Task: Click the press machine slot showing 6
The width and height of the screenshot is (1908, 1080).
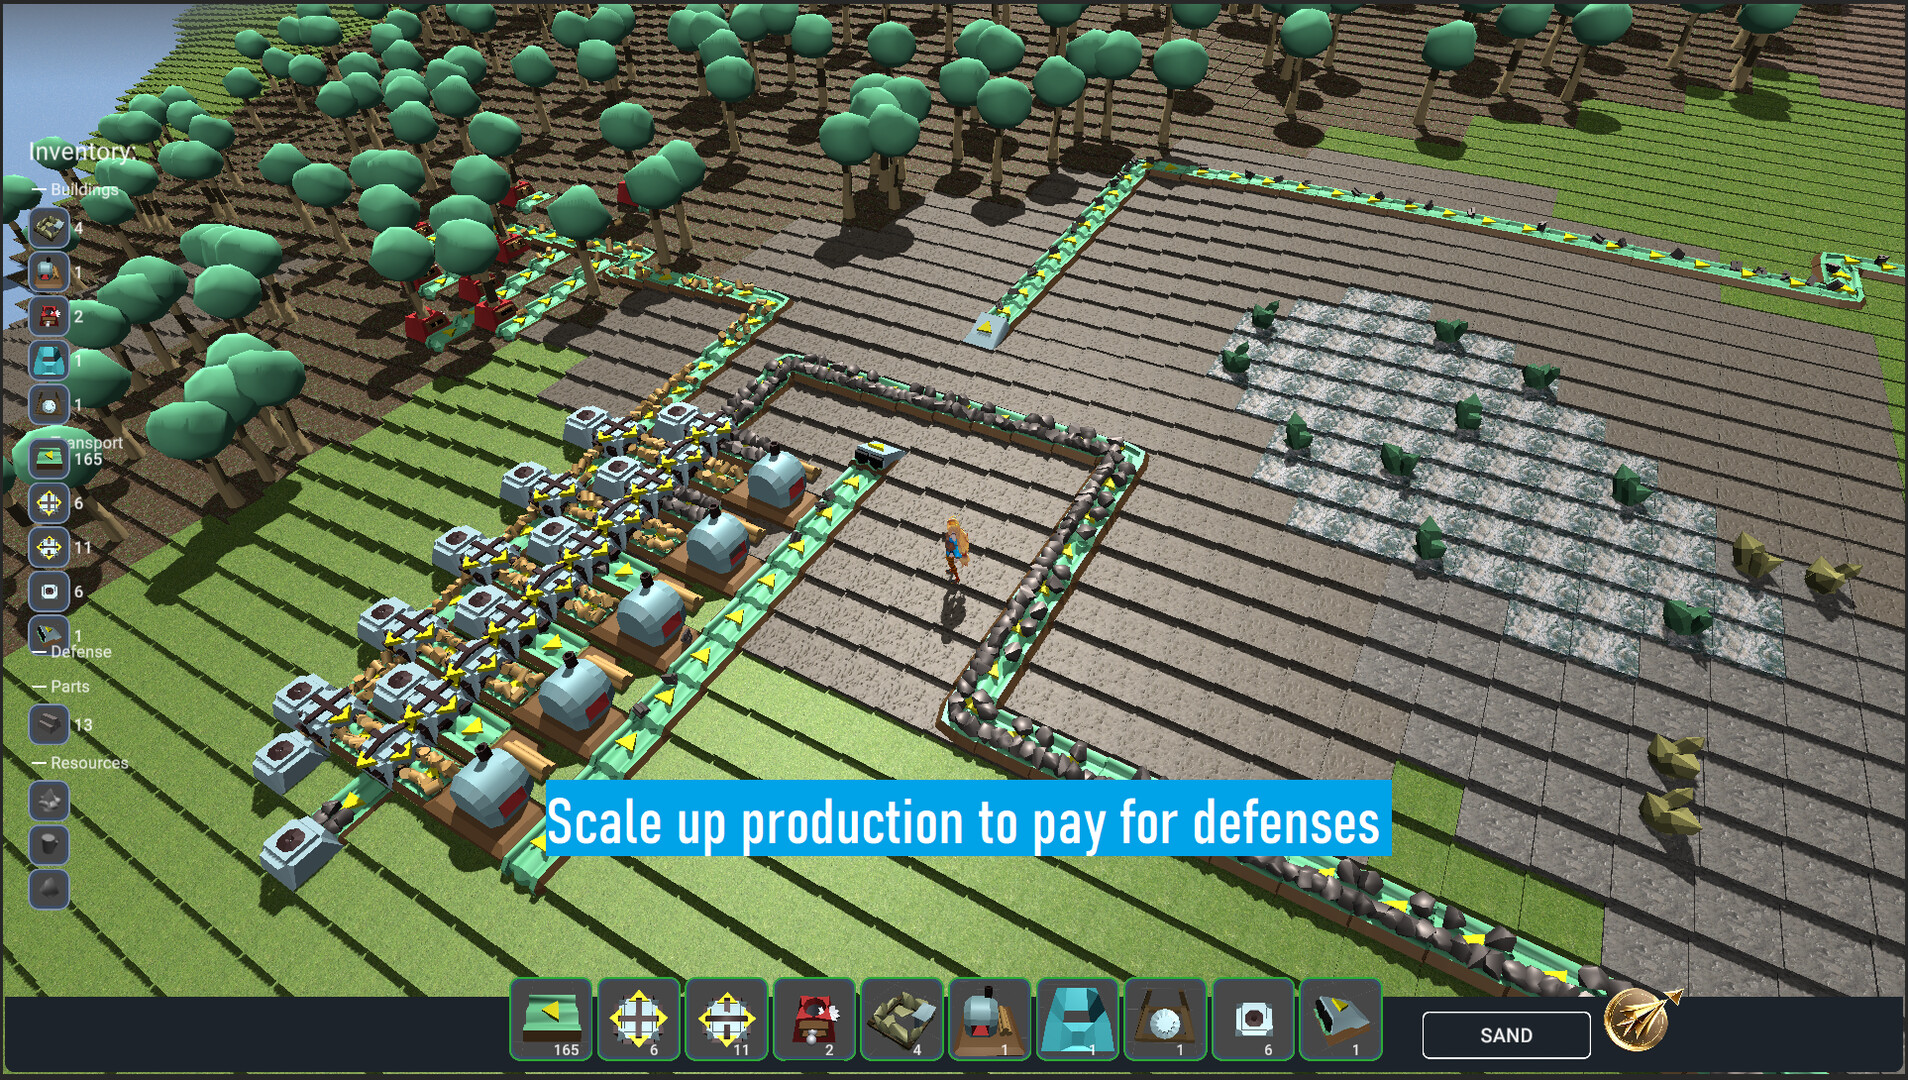Action: coord(48,591)
